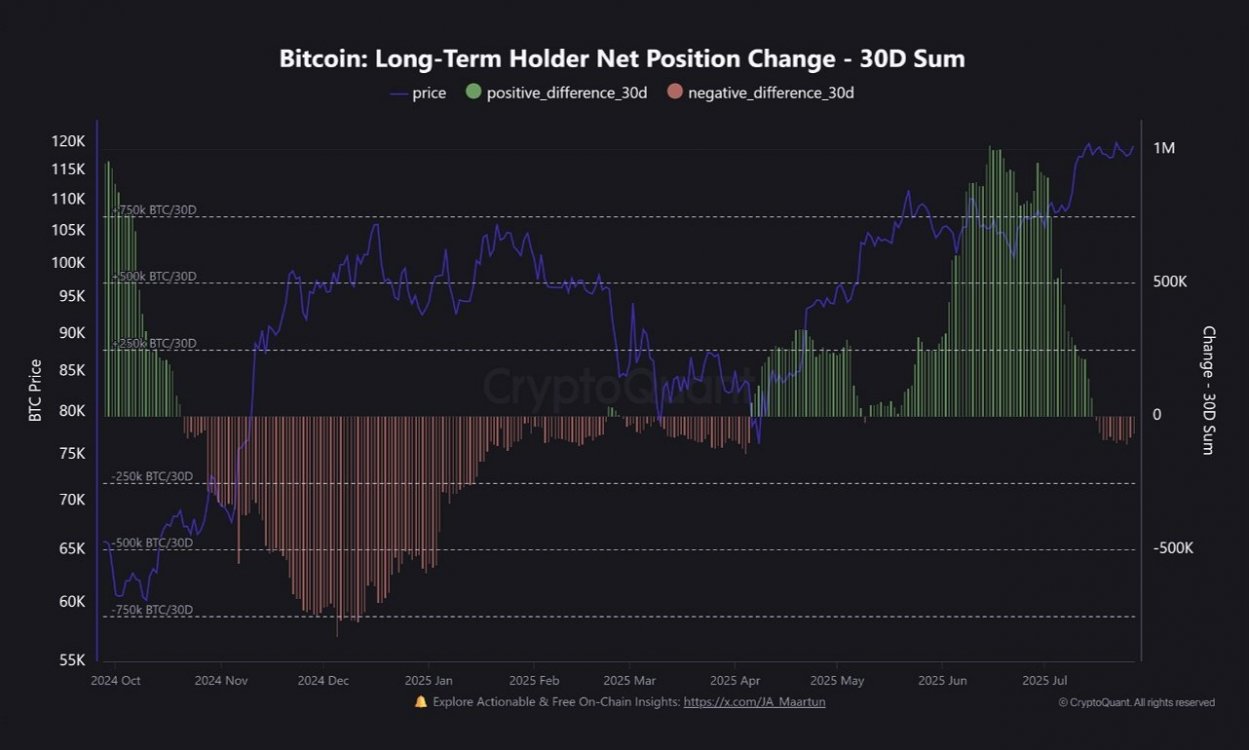This screenshot has width=1249, height=750.
Task: Click the red negative_difference_30d legend circle
Action: point(675,93)
